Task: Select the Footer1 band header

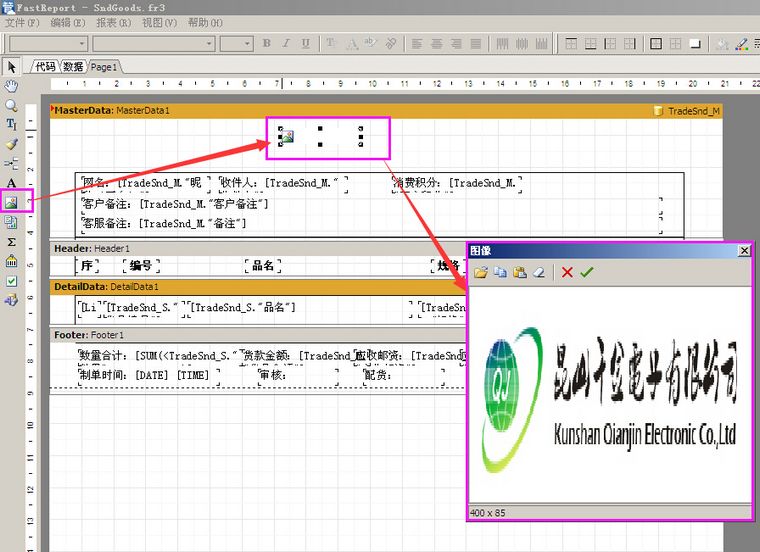Action: pyautogui.click(x=258, y=335)
